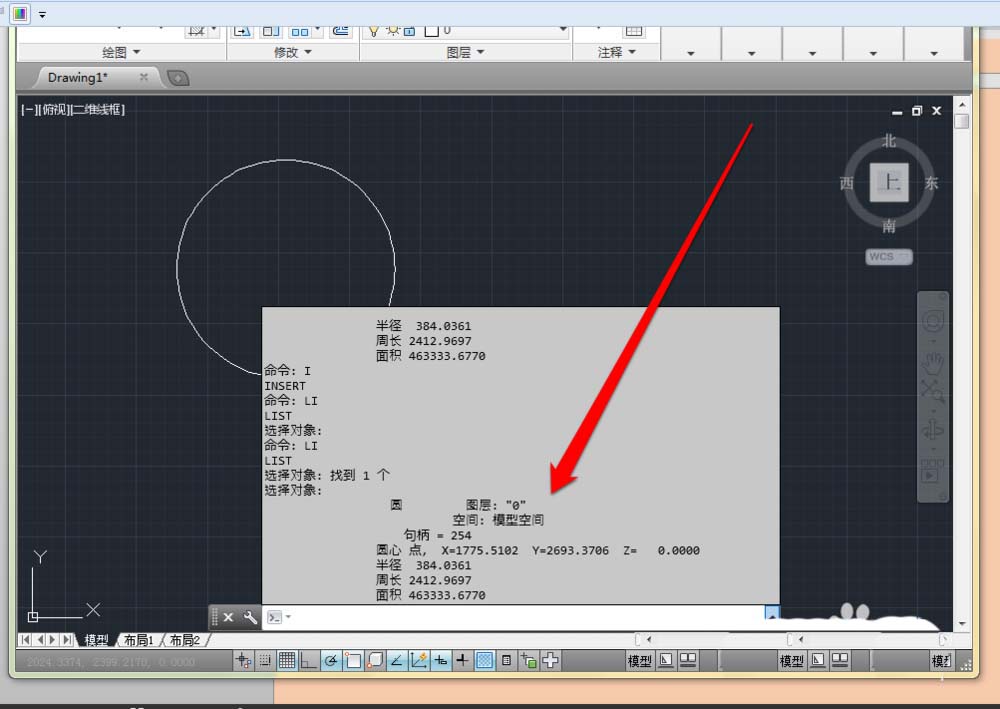Expand the 绘图 panel dropdown
This screenshot has height=709, width=1000.
(x=121, y=52)
